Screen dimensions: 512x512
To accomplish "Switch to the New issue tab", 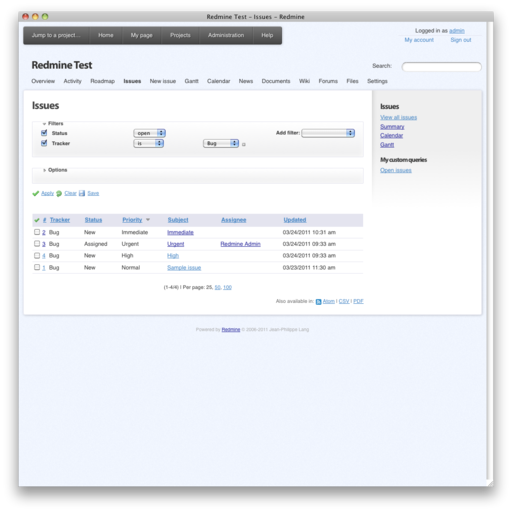I will pyautogui.click(x=163, y=81).
